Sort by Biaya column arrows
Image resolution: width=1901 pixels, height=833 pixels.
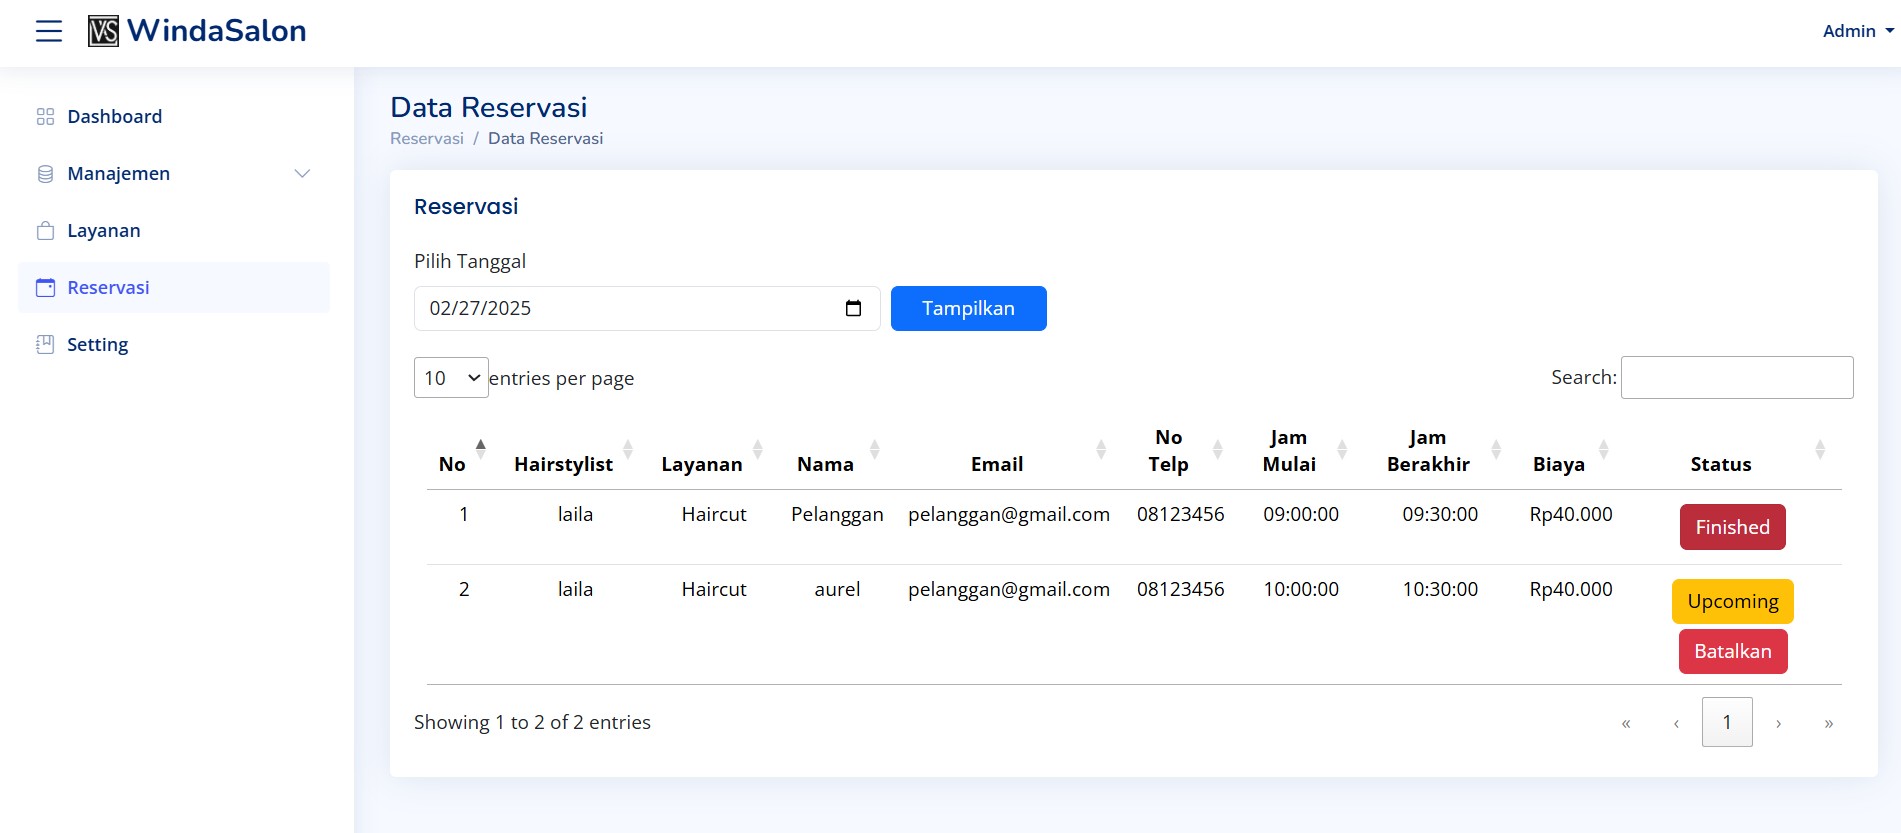tap(1603, 450)
